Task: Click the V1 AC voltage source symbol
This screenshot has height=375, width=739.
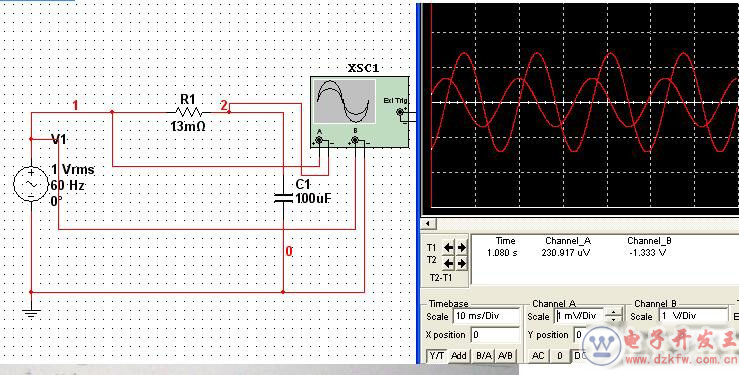Action: click(x=31, y=184)
